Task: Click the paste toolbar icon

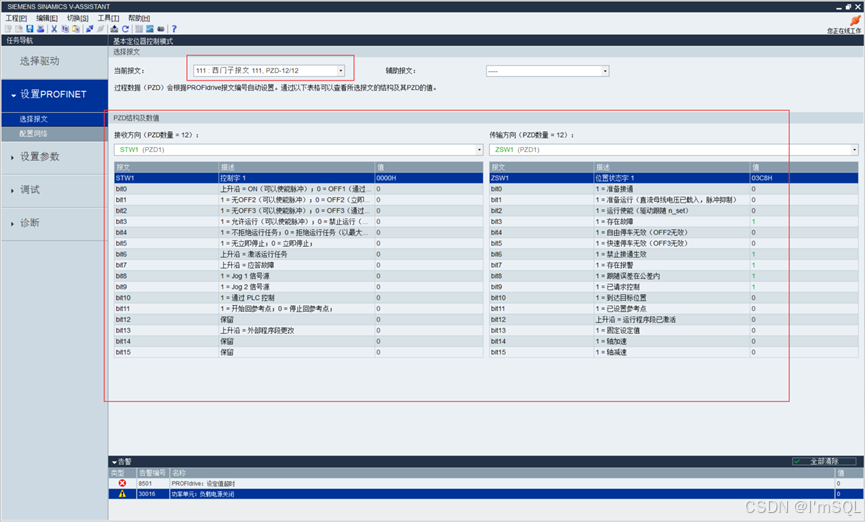Action: (x=76, y=29)
